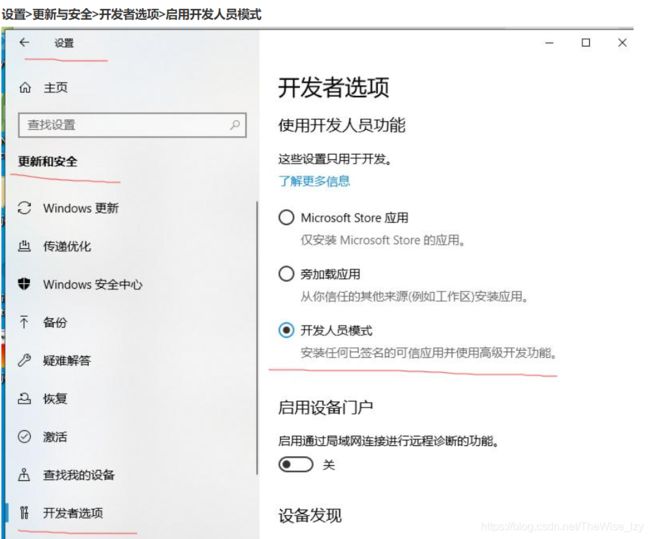This screenshot has height=539, width=650.
Task: Click the 设备发现 heading
Action: pyautogui.click(x=310, y=515)
